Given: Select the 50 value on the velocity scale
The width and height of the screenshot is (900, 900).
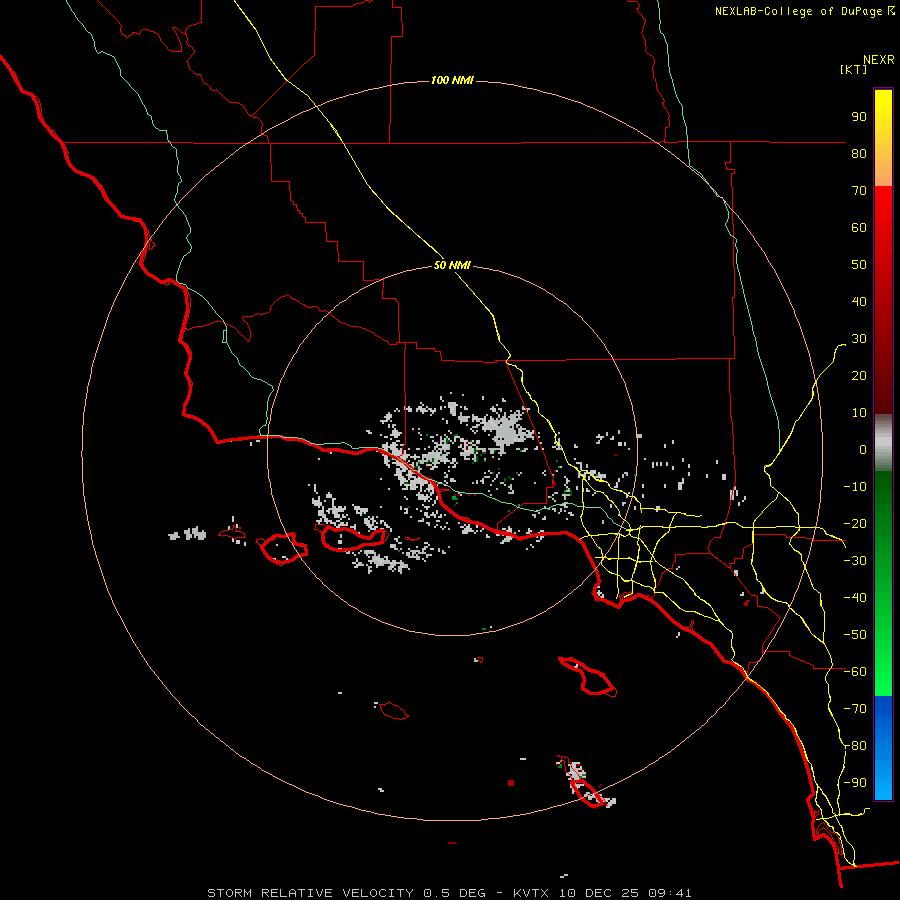Looking at the screenshot, I should pos(859,265).
